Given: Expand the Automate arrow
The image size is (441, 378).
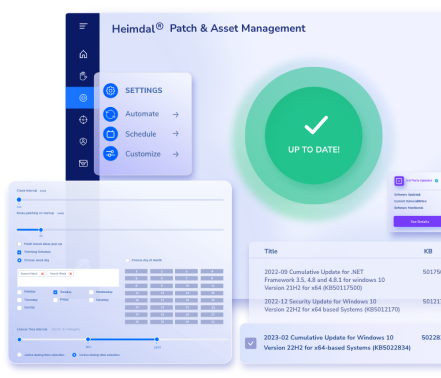Looking at the screenshot, I should point(176,115).
